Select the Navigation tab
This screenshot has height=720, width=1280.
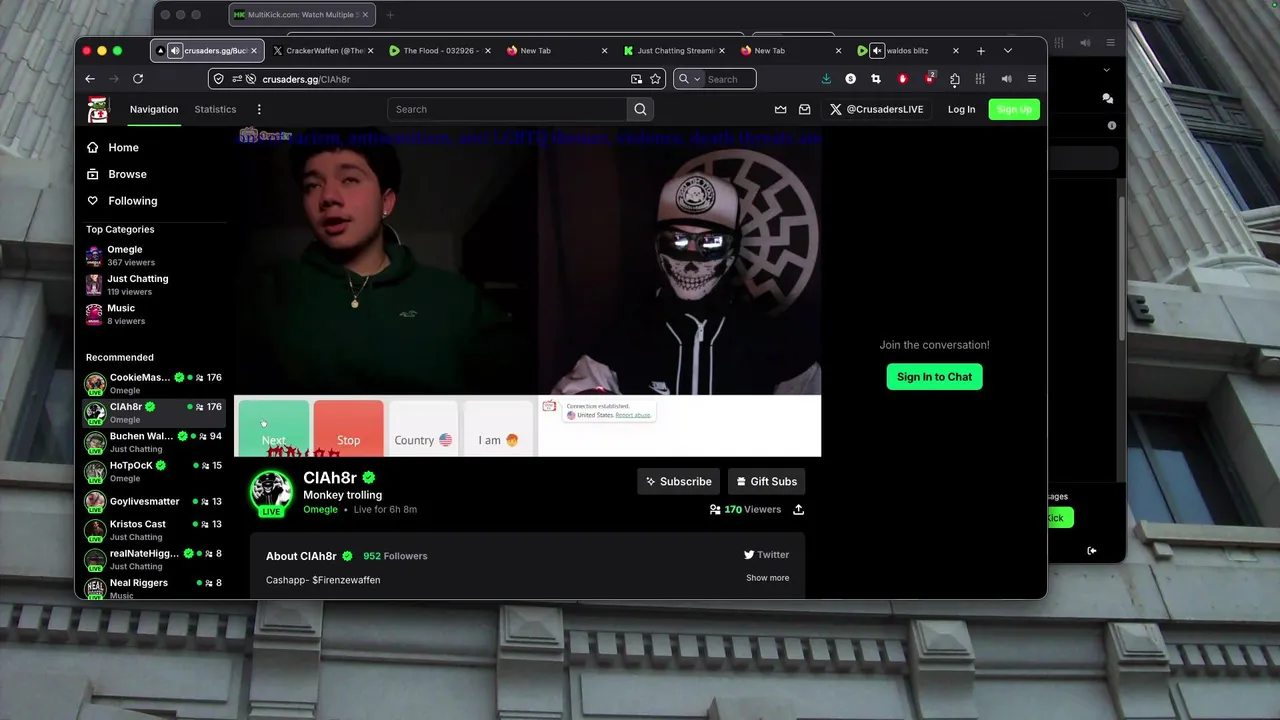click(x=154, y=109)
